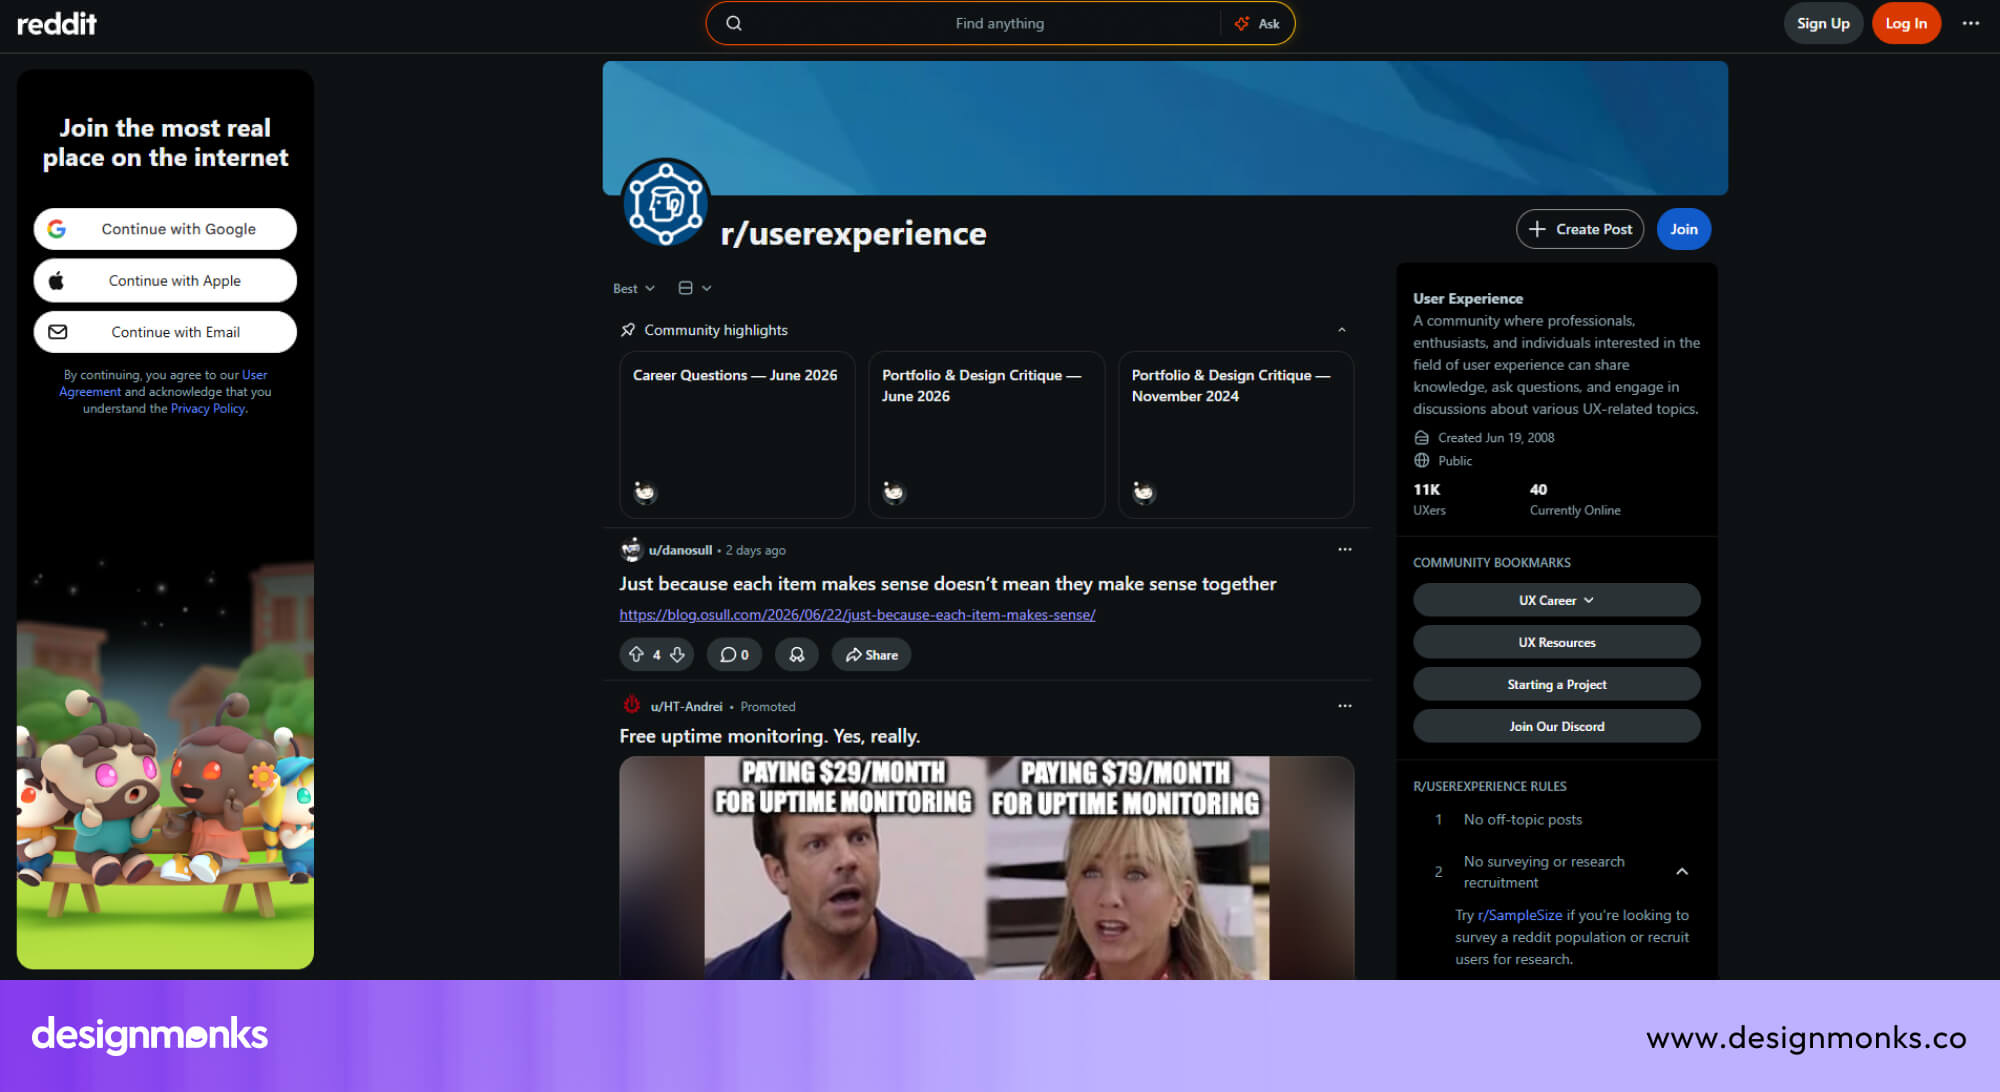Click the search magnifier icon
This screenshot has height=1092, width=2000.
(734, 23)
